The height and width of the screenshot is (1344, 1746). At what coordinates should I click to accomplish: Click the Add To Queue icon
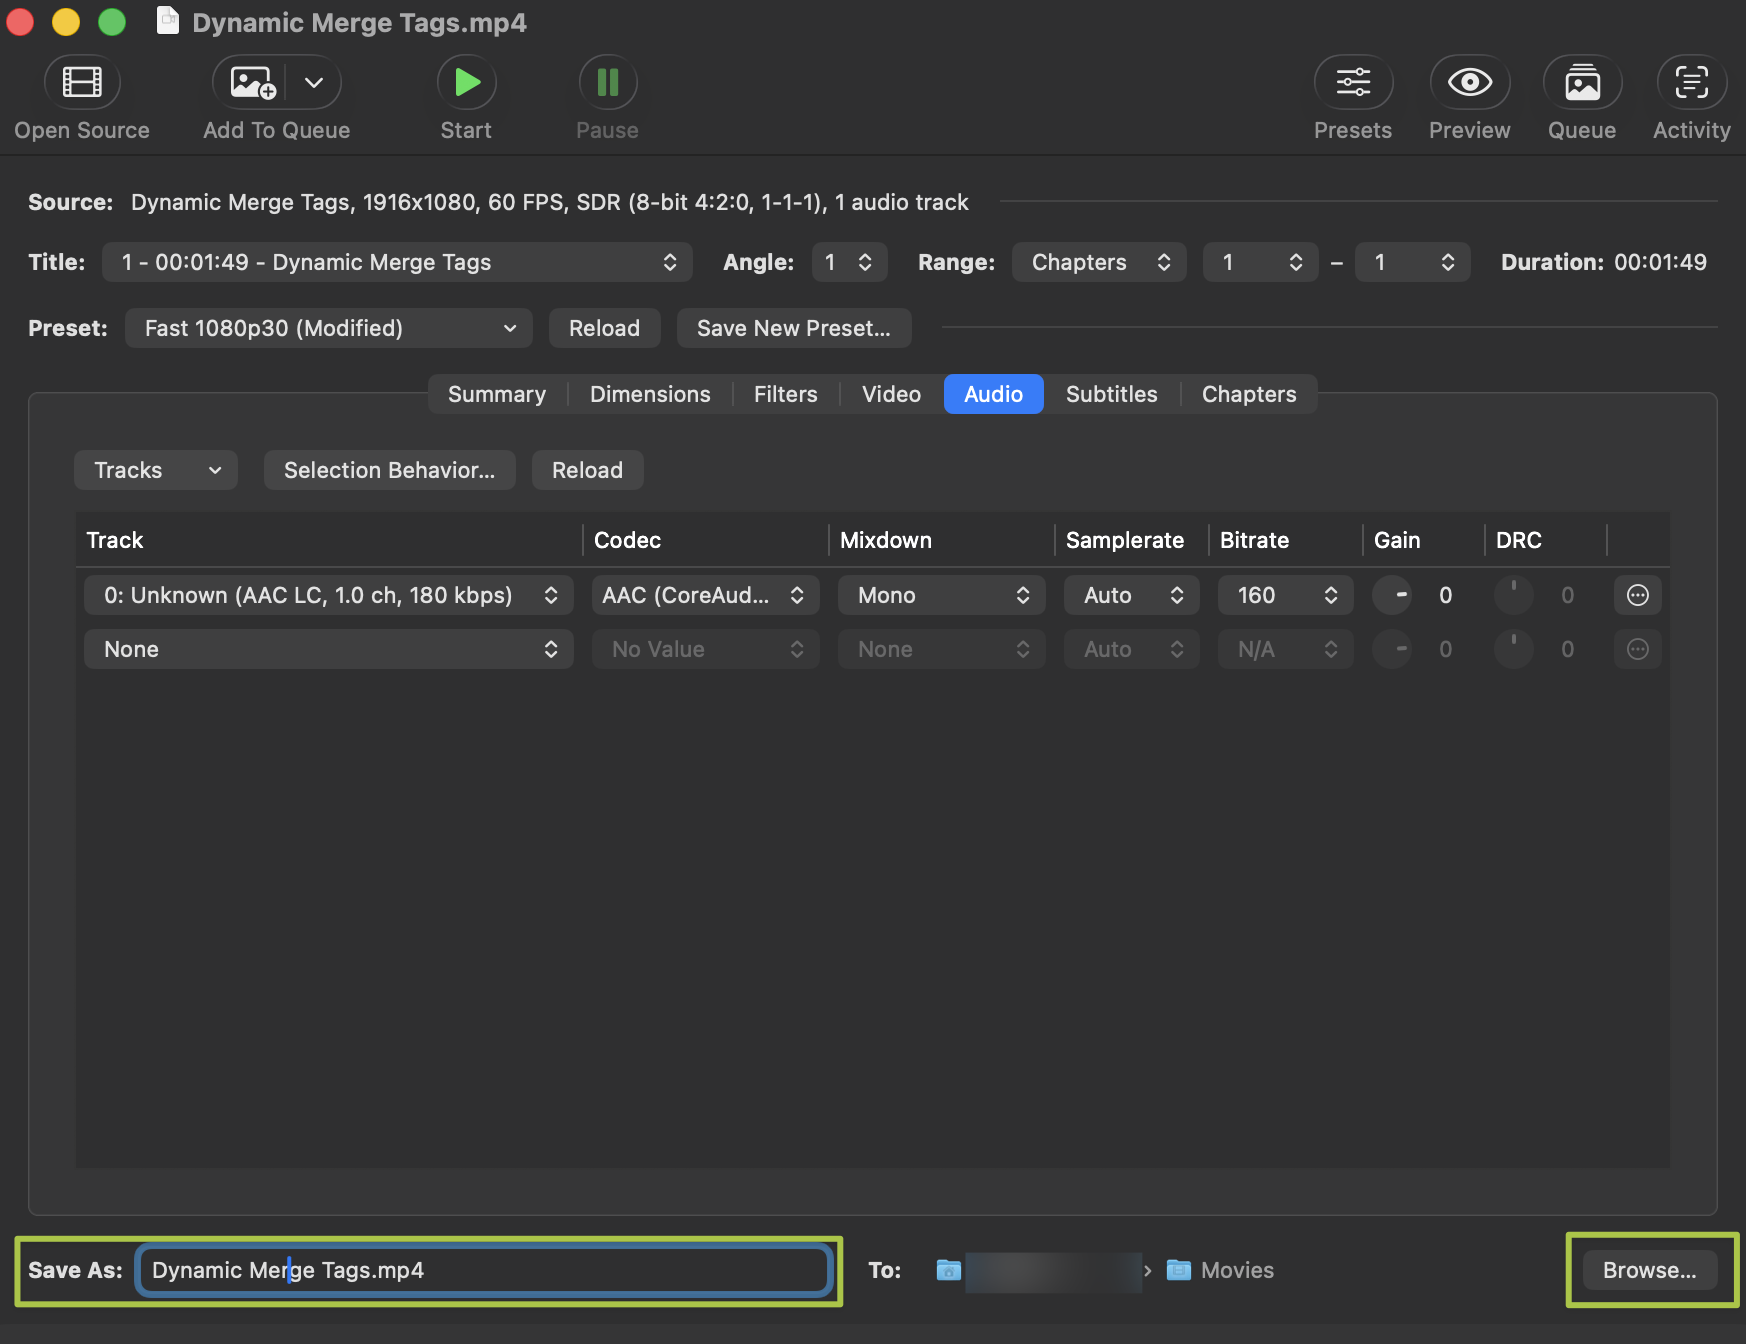(x=252, y=82)
